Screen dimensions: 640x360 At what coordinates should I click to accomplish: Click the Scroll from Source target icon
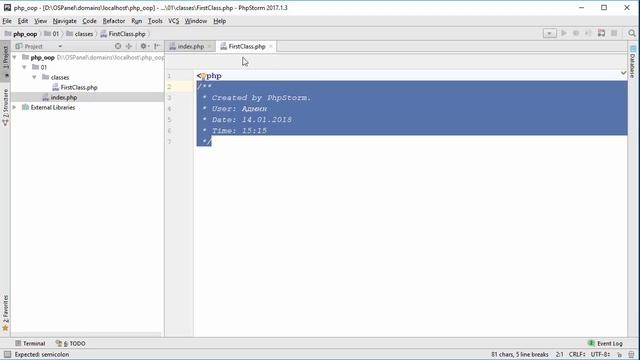[118, 46]
